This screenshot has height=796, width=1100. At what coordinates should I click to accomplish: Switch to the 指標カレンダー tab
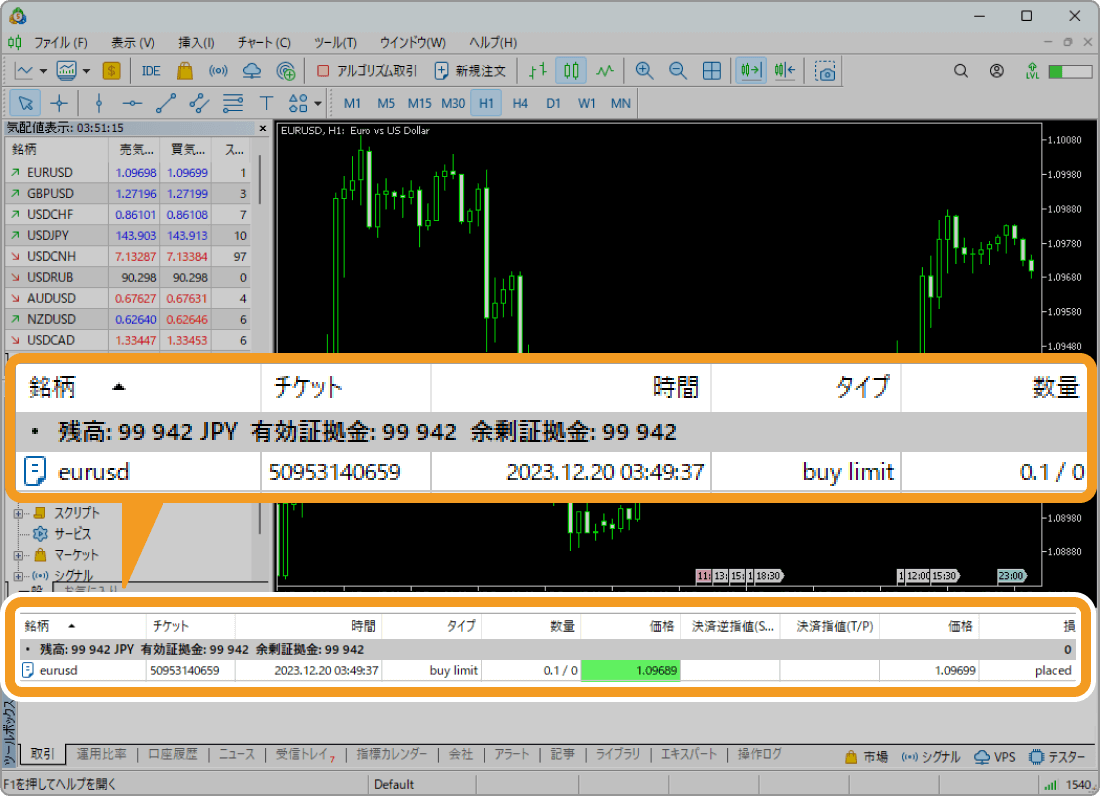click(x=391, y=754)
